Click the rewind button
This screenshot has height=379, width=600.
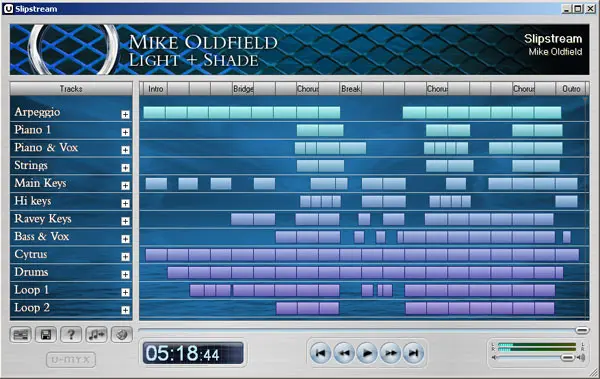coord(344,353)
